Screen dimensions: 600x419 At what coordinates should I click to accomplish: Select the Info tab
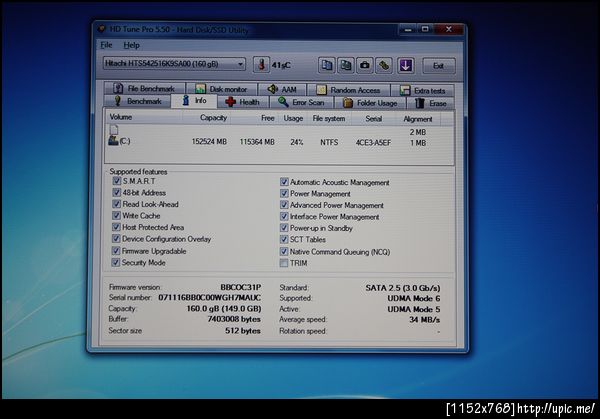coord(194,101)
